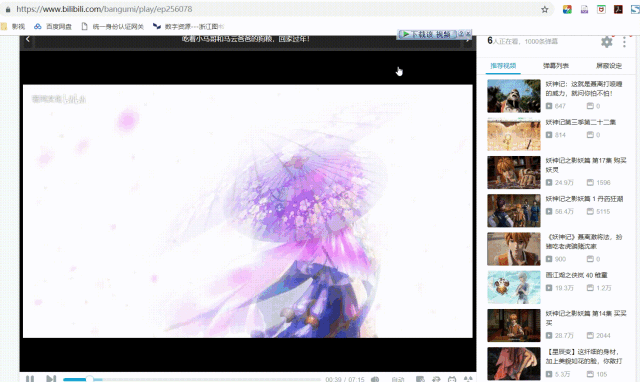Toggle fullscreen mode icon in player
The width and height of the screenshot is (640, 382).
click(468, 379)
